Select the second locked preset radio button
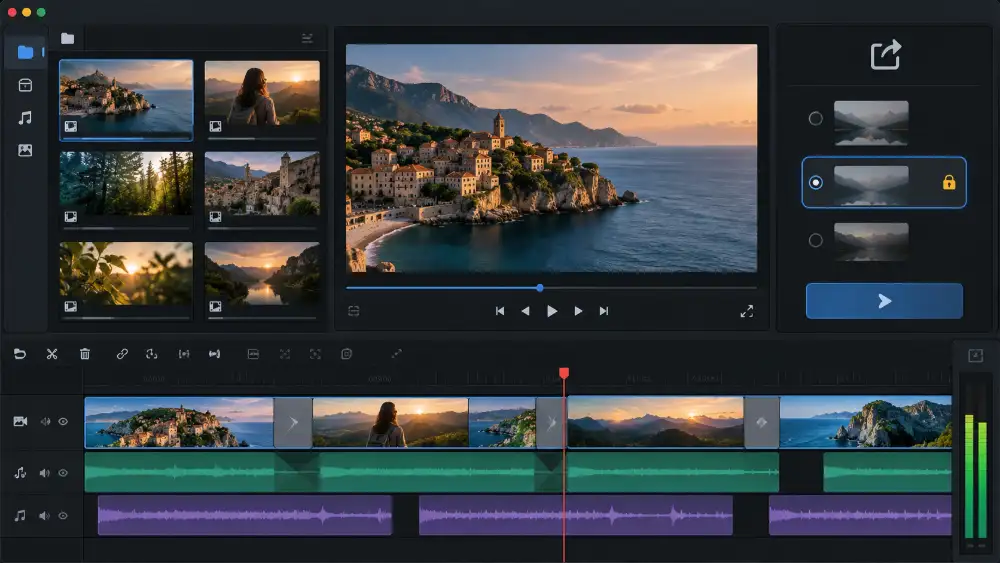 point(815,182)
